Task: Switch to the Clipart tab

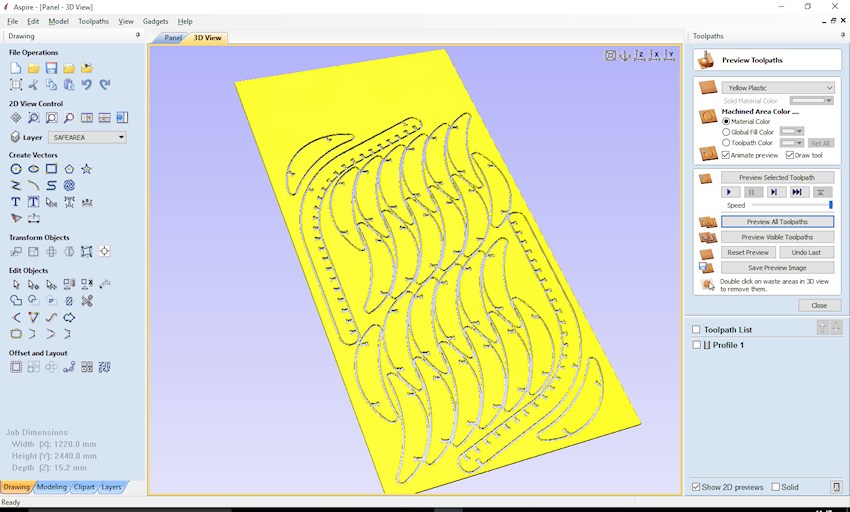Action: pyautogui.click(x=84, y=487)
